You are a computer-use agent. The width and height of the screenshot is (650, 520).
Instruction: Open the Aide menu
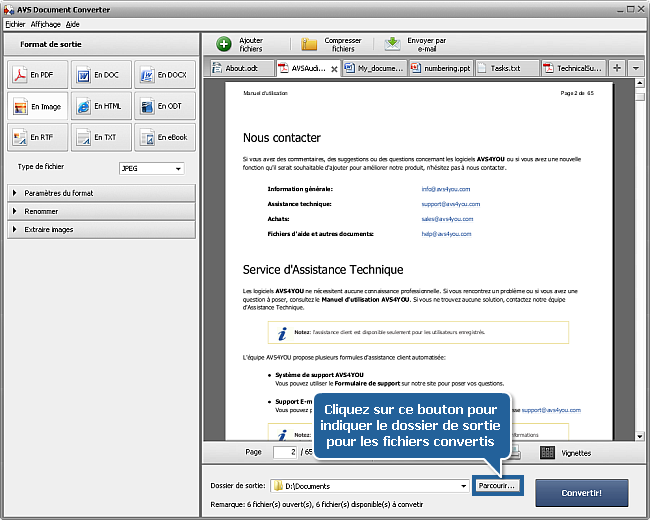73,24
